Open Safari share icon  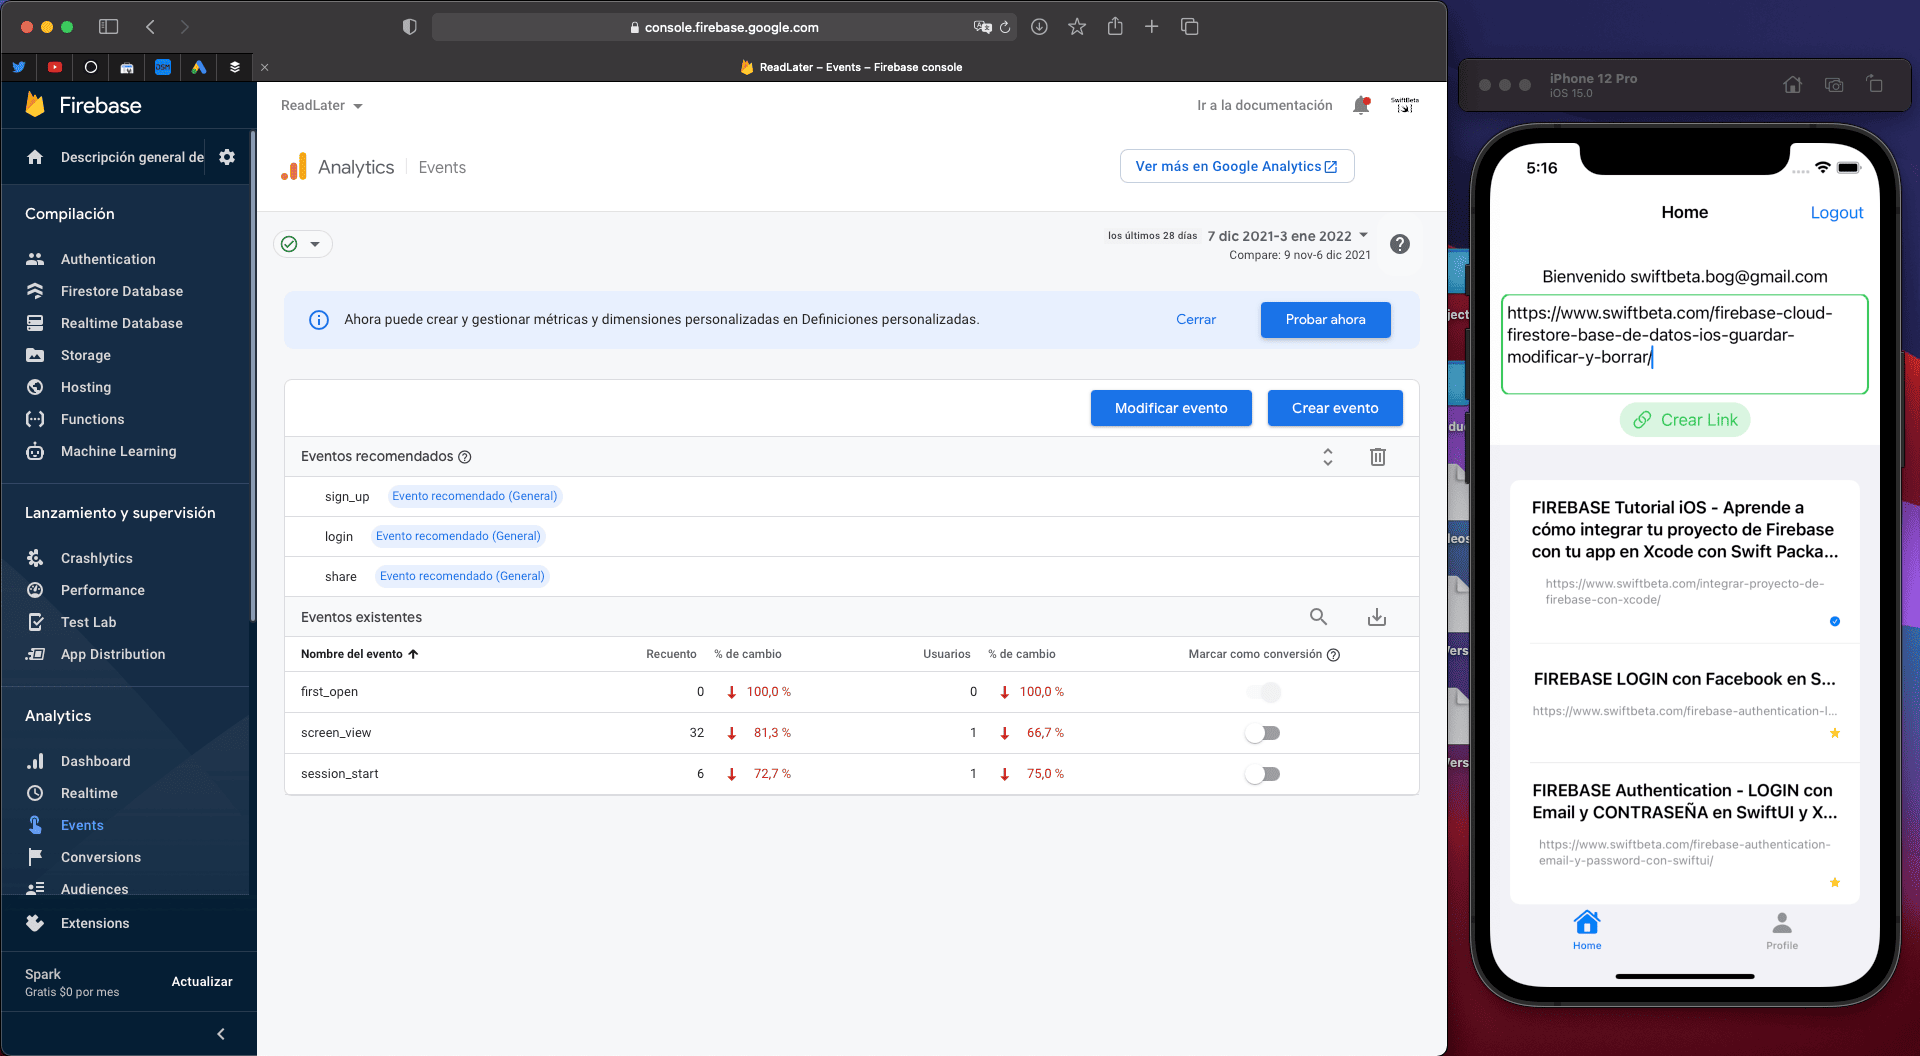pos(1115,27)
